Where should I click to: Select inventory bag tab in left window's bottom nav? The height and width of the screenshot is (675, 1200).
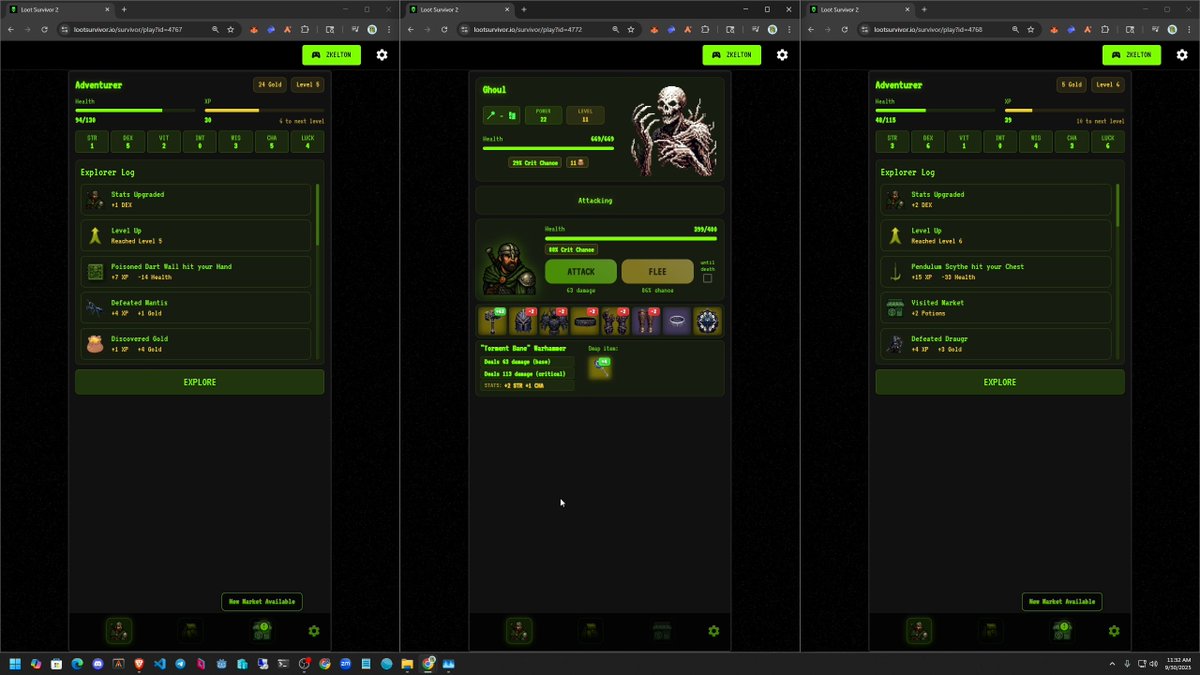pos(190,631)
